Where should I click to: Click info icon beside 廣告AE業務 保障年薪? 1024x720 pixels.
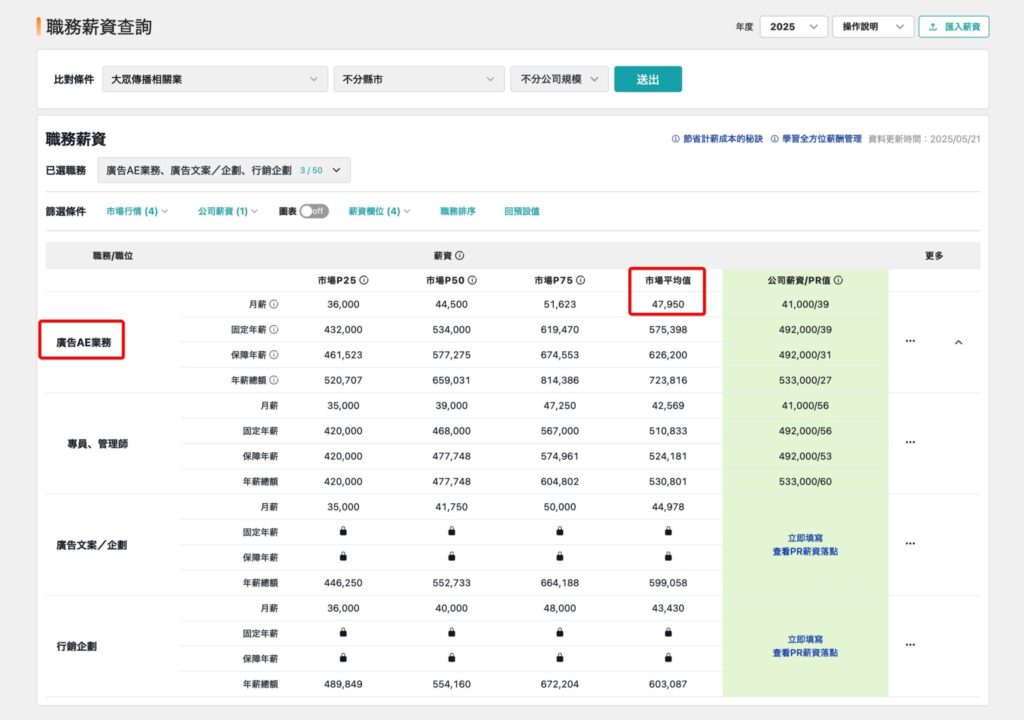coord(274,355)
